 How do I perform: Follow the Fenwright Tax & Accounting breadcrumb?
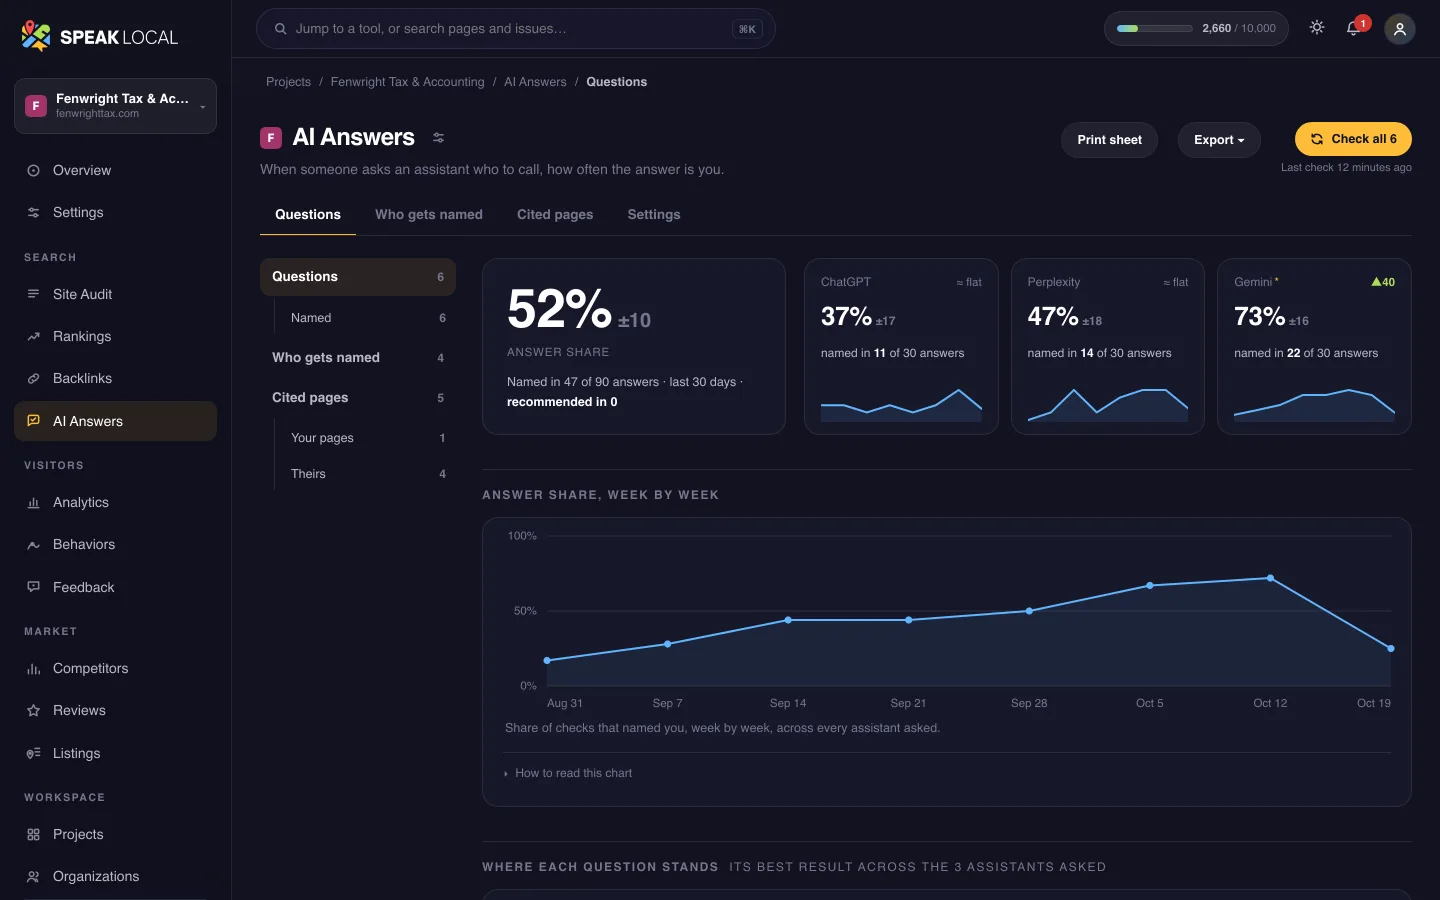click(x=407, y=82)
